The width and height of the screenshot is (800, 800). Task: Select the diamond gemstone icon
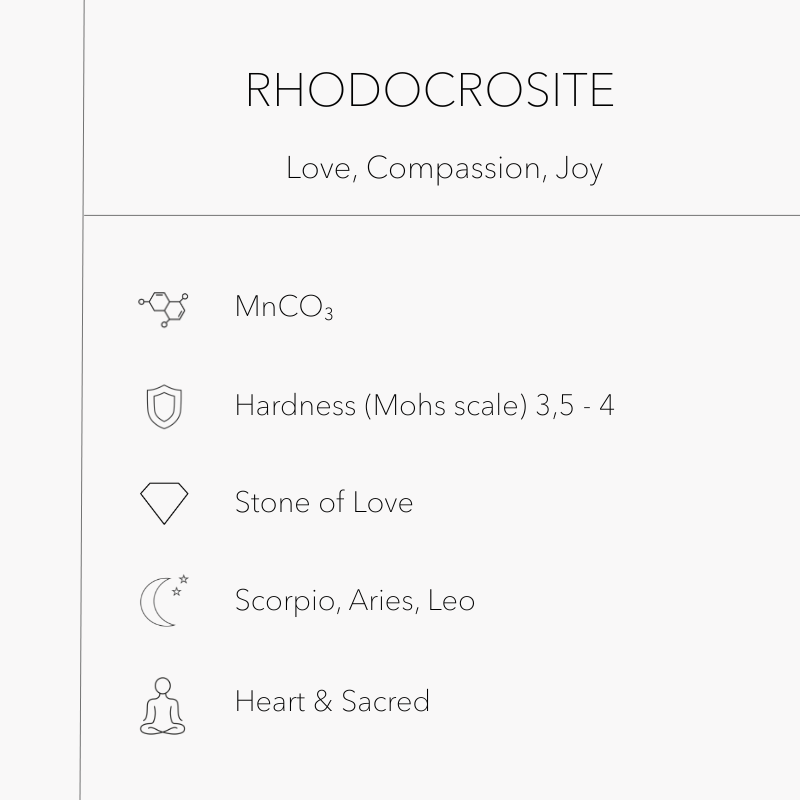pyautogui.click(x=164, y=503)
